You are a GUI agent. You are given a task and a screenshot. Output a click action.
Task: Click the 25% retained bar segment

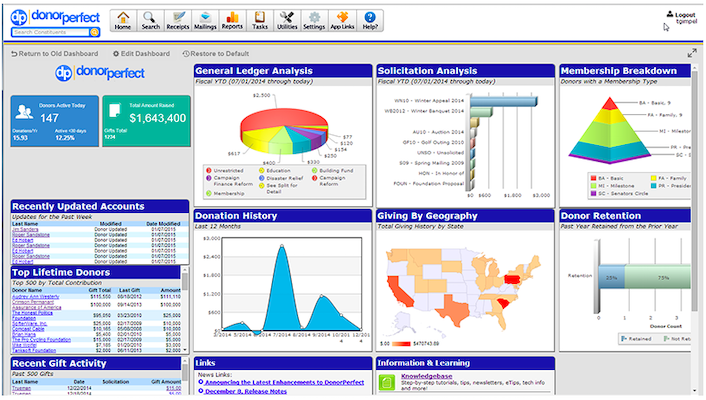(611, 277)
